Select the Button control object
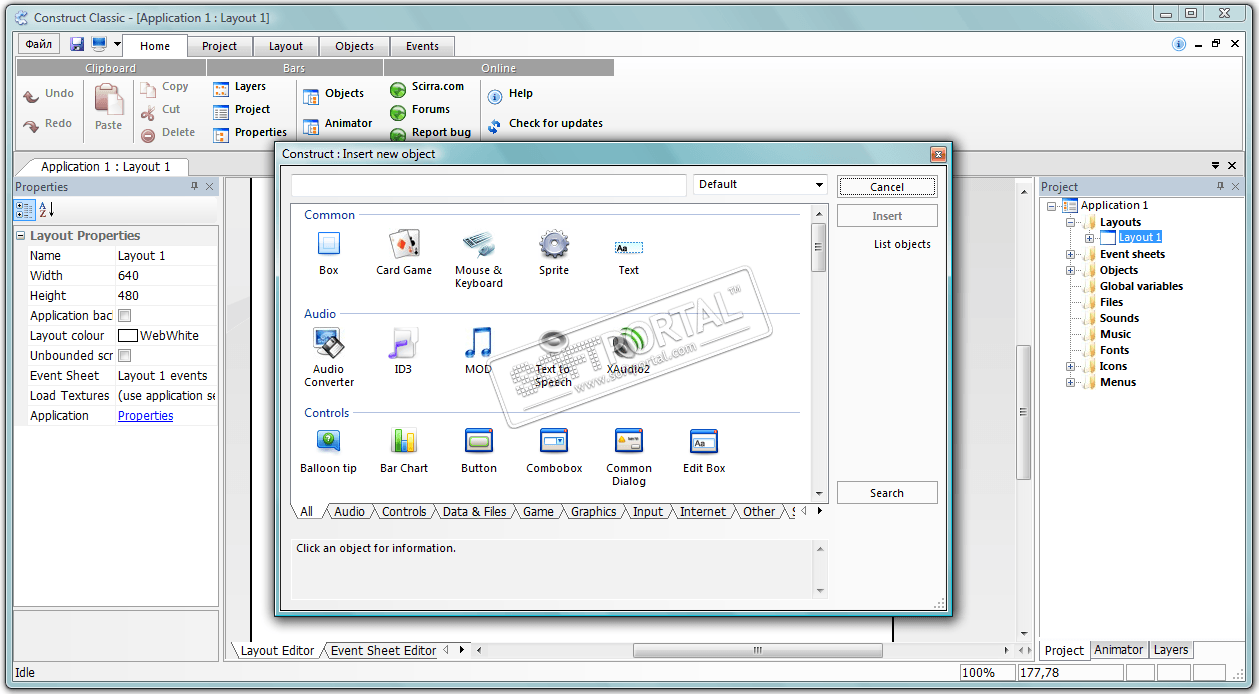Viewport: 1259px width, 694px height. coord(479,441)
